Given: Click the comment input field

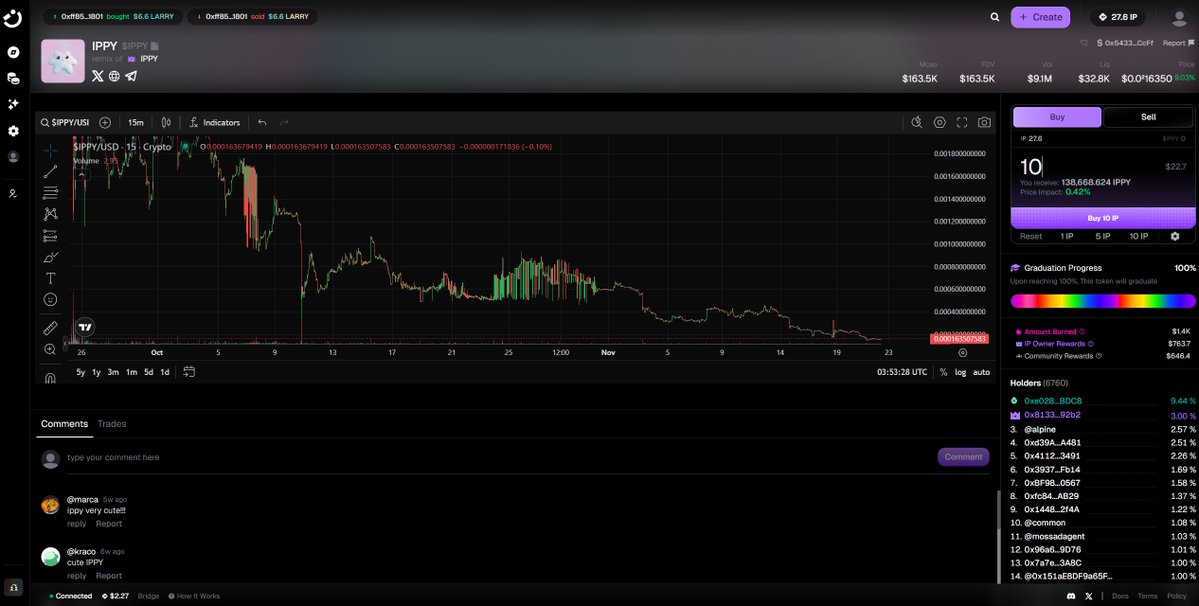Looking at the screenshot, I should (300, 457).
